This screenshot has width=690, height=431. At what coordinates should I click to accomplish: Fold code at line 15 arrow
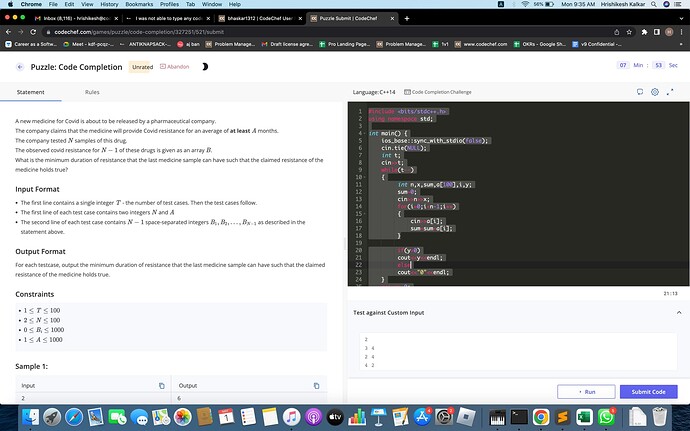click(365, 214)
